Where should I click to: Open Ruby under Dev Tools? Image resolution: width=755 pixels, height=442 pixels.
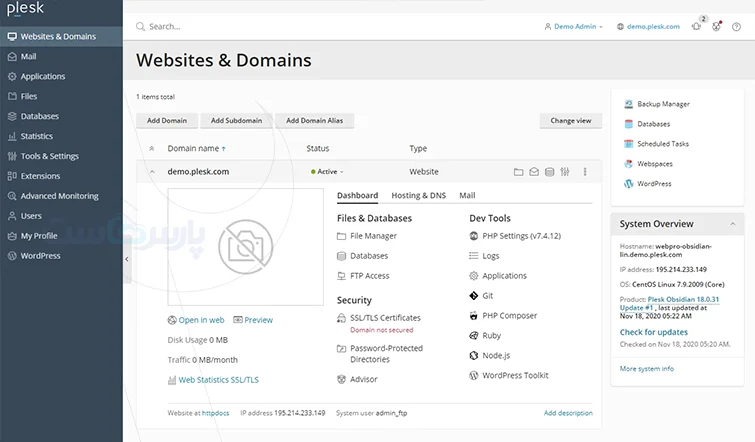tap(485, 336)
